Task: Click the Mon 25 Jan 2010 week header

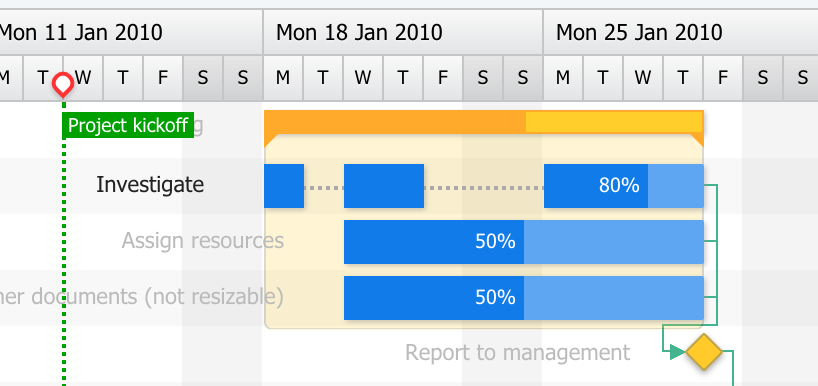Action: coord(680,32)
